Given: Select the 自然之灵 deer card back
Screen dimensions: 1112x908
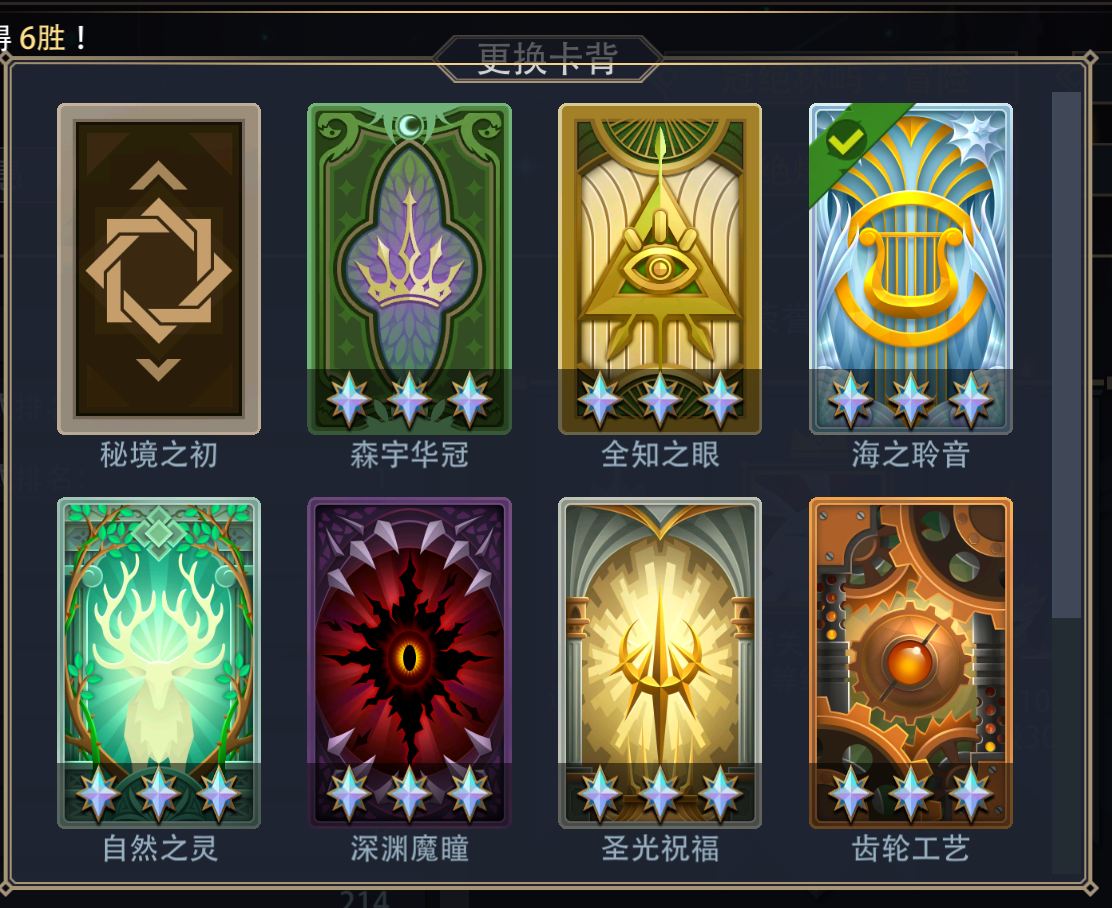Looking at the screenshot, I should tap(159, 663).
